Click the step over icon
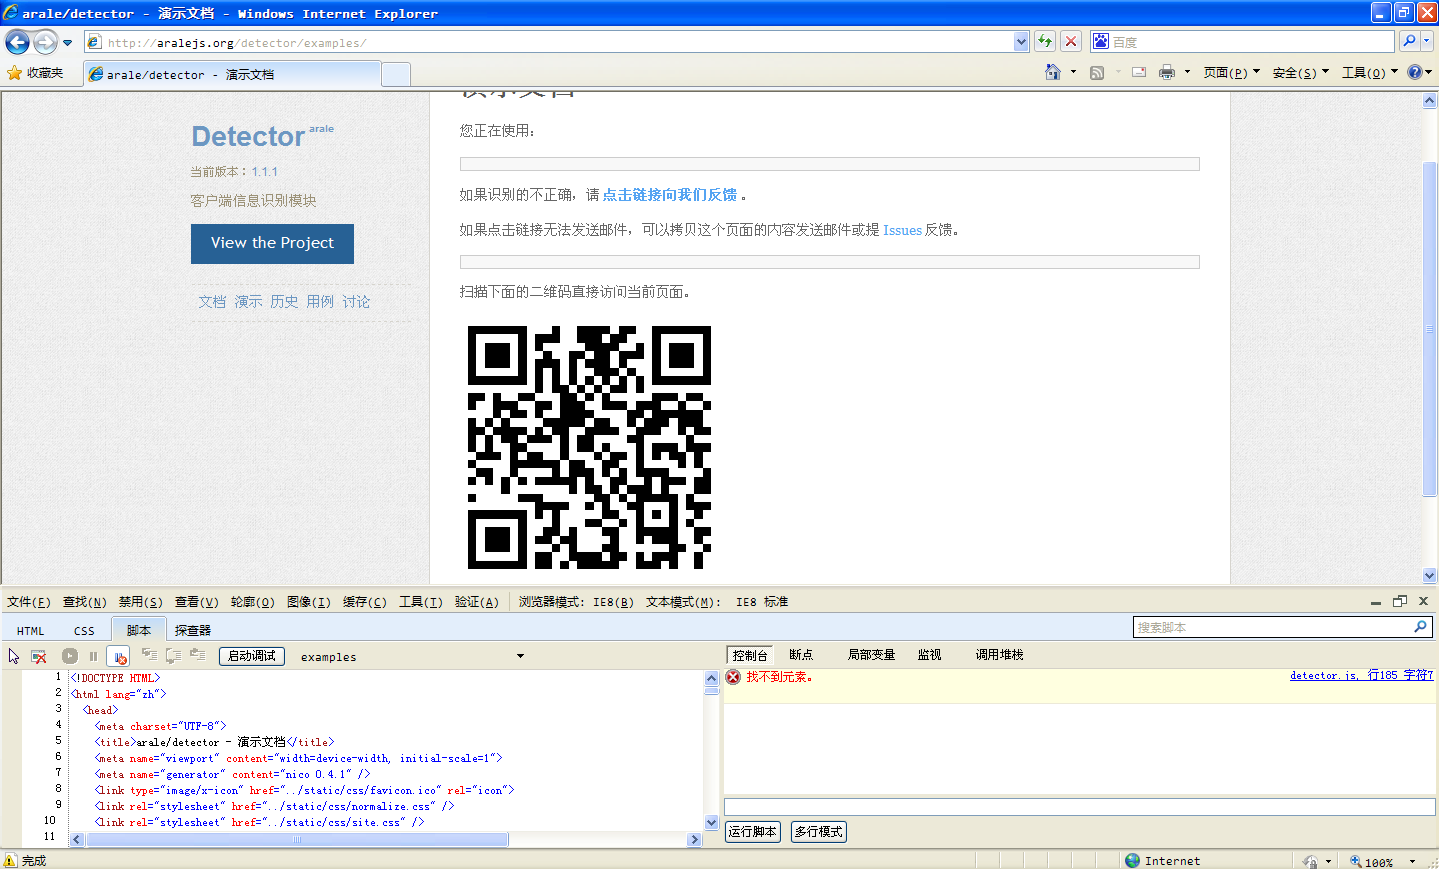1439x869 pixels. click(173, 655)
